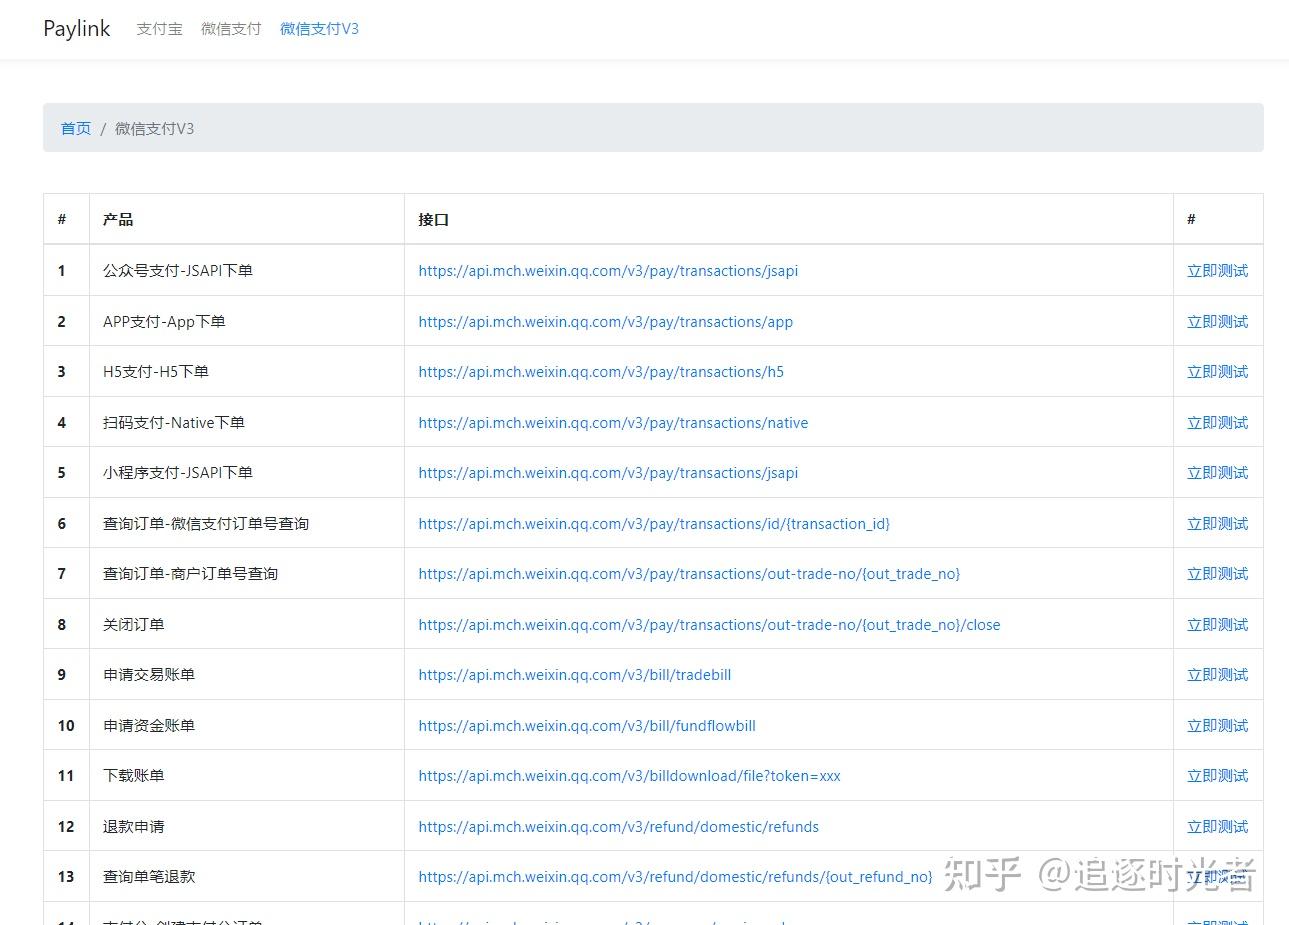Click the Paylink logo
This screenshot has width=1289, height=925.
(76, 28)
